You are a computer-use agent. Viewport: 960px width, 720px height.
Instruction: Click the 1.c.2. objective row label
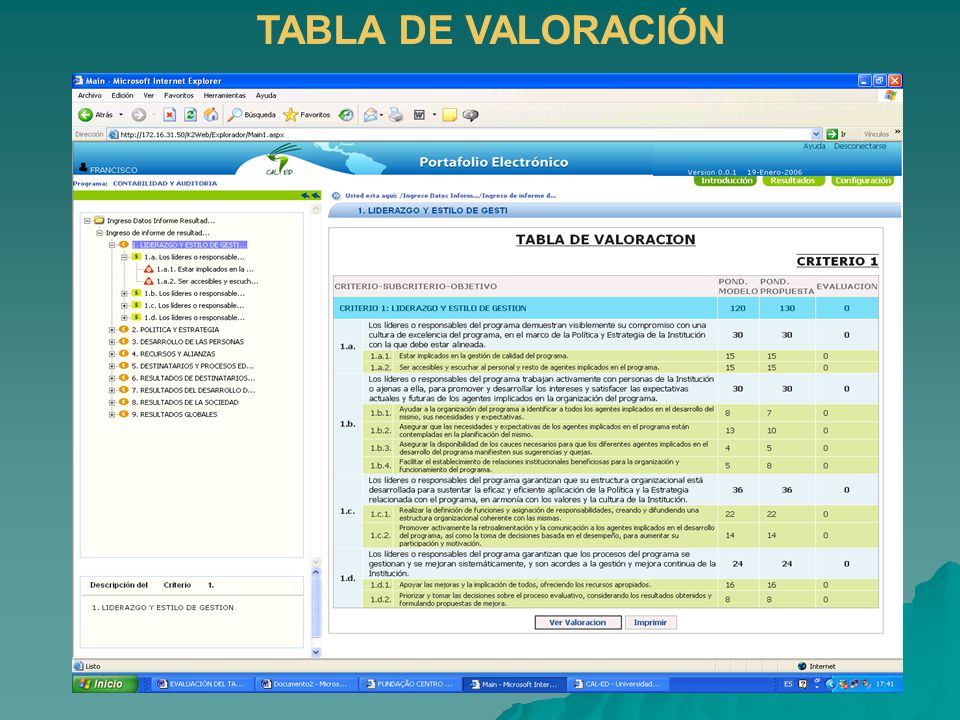coord(380,535)
